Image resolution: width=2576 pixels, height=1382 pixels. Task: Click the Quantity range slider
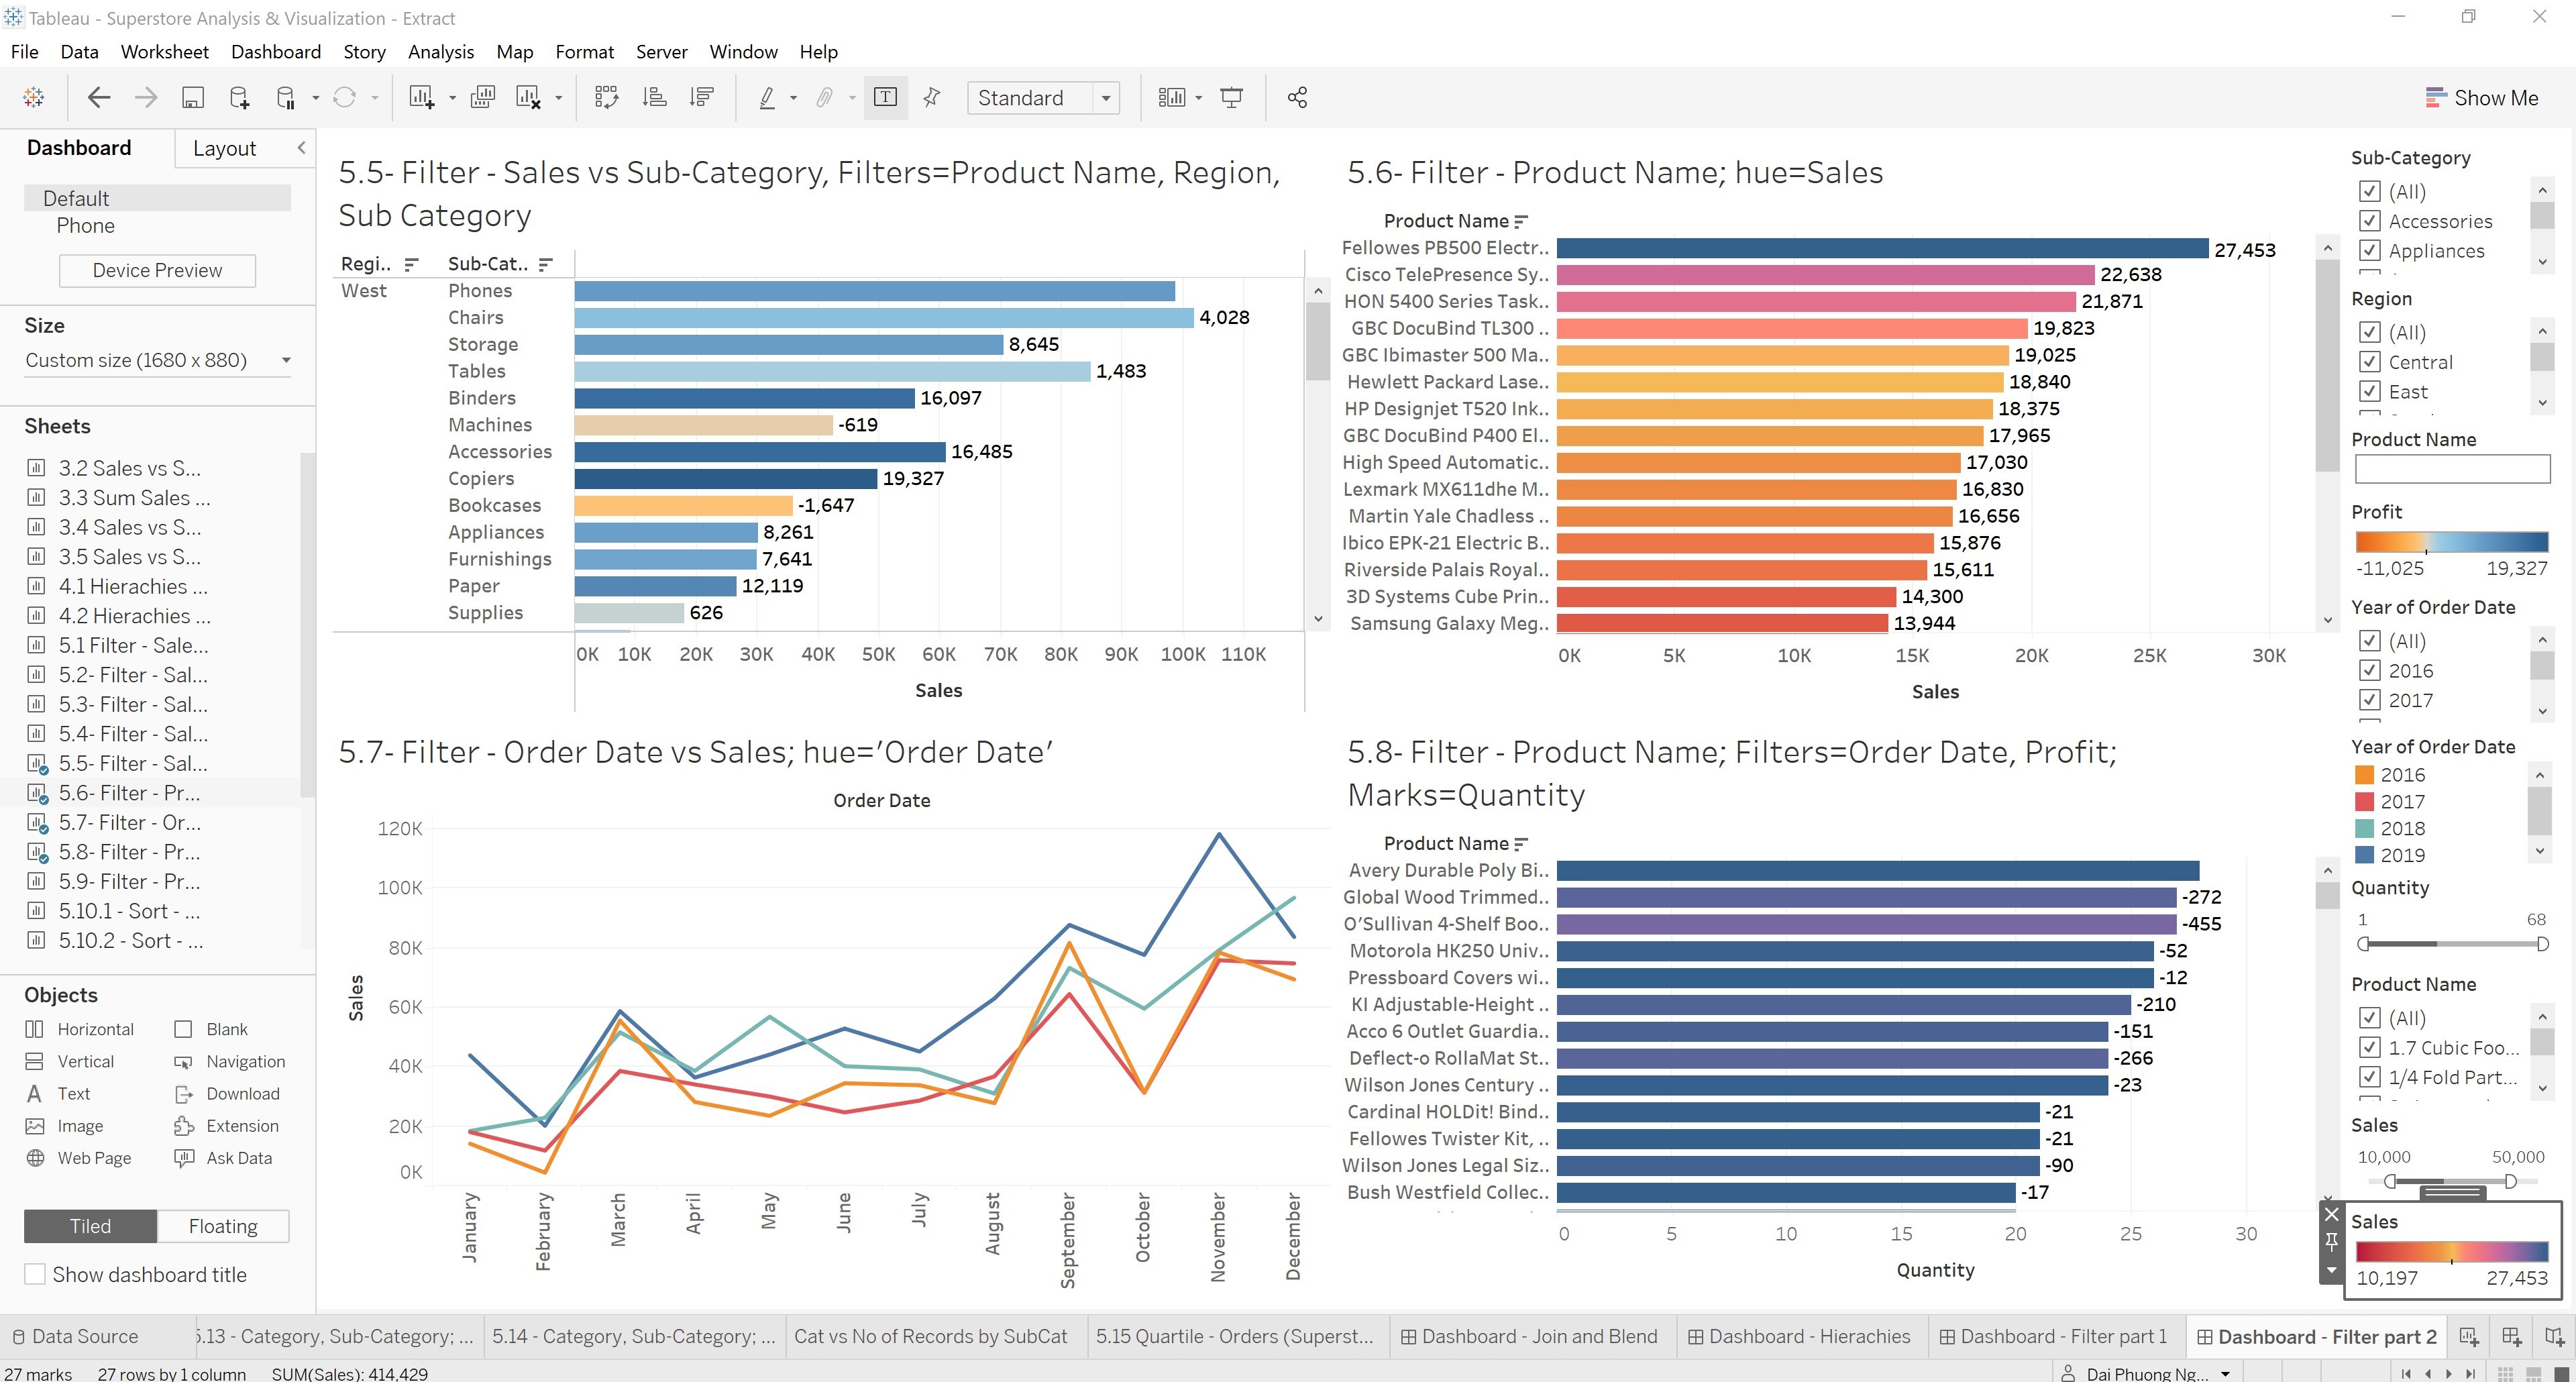pyautogui.click(x=2452, y=944)
